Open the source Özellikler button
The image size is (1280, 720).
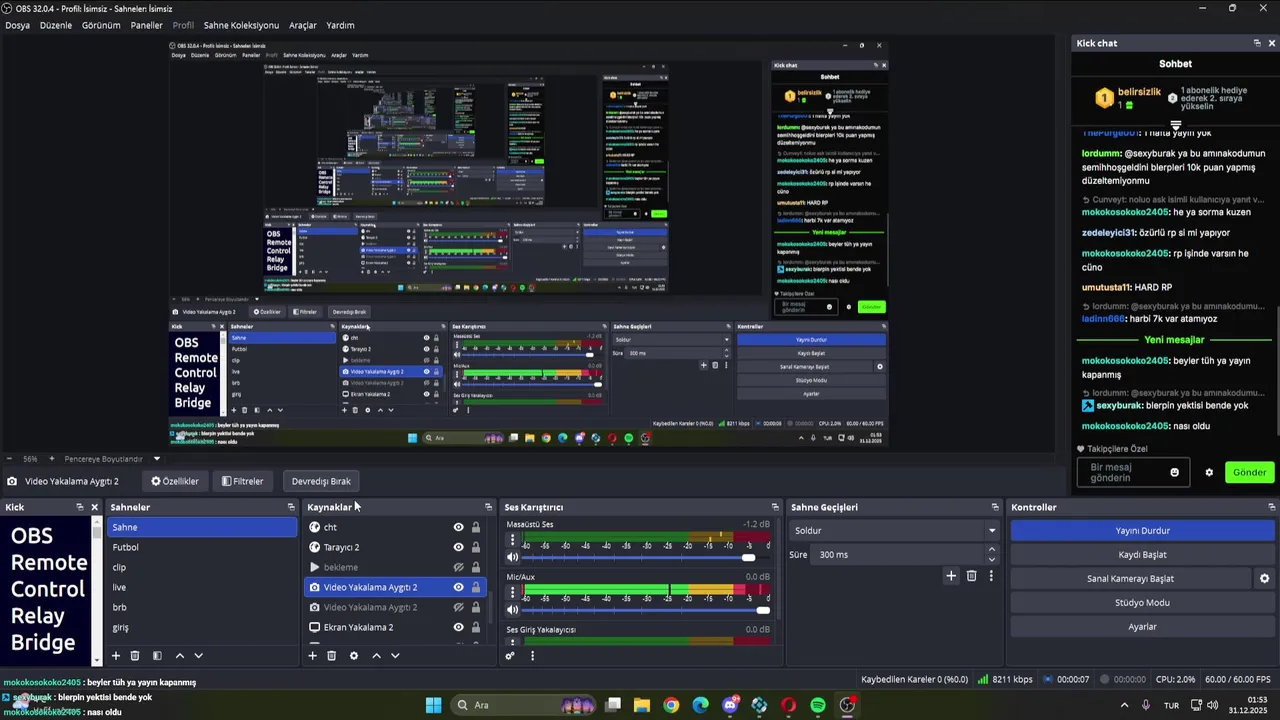coord(175,481)
